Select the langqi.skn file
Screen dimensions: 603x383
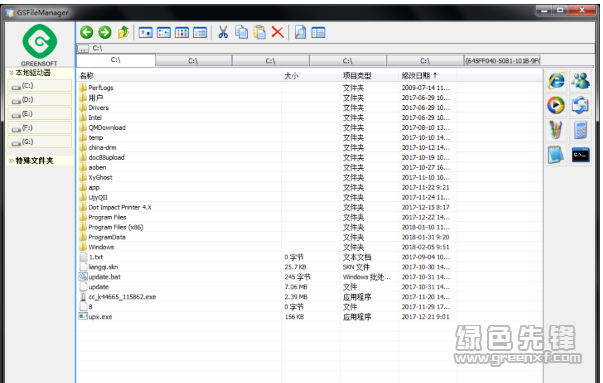103,267
